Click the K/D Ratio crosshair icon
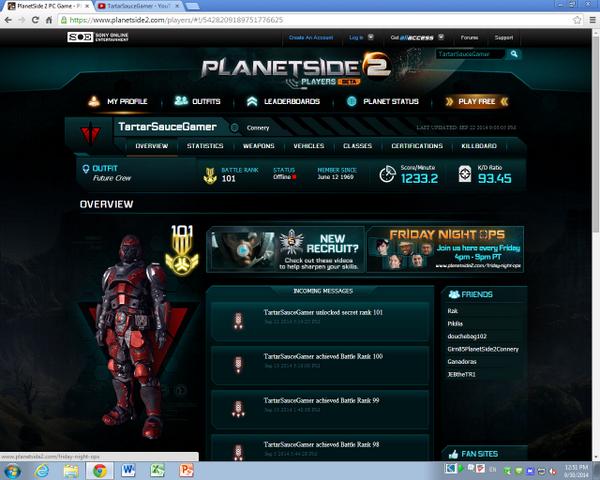This screenshot has height=480, width=600. 465,174
